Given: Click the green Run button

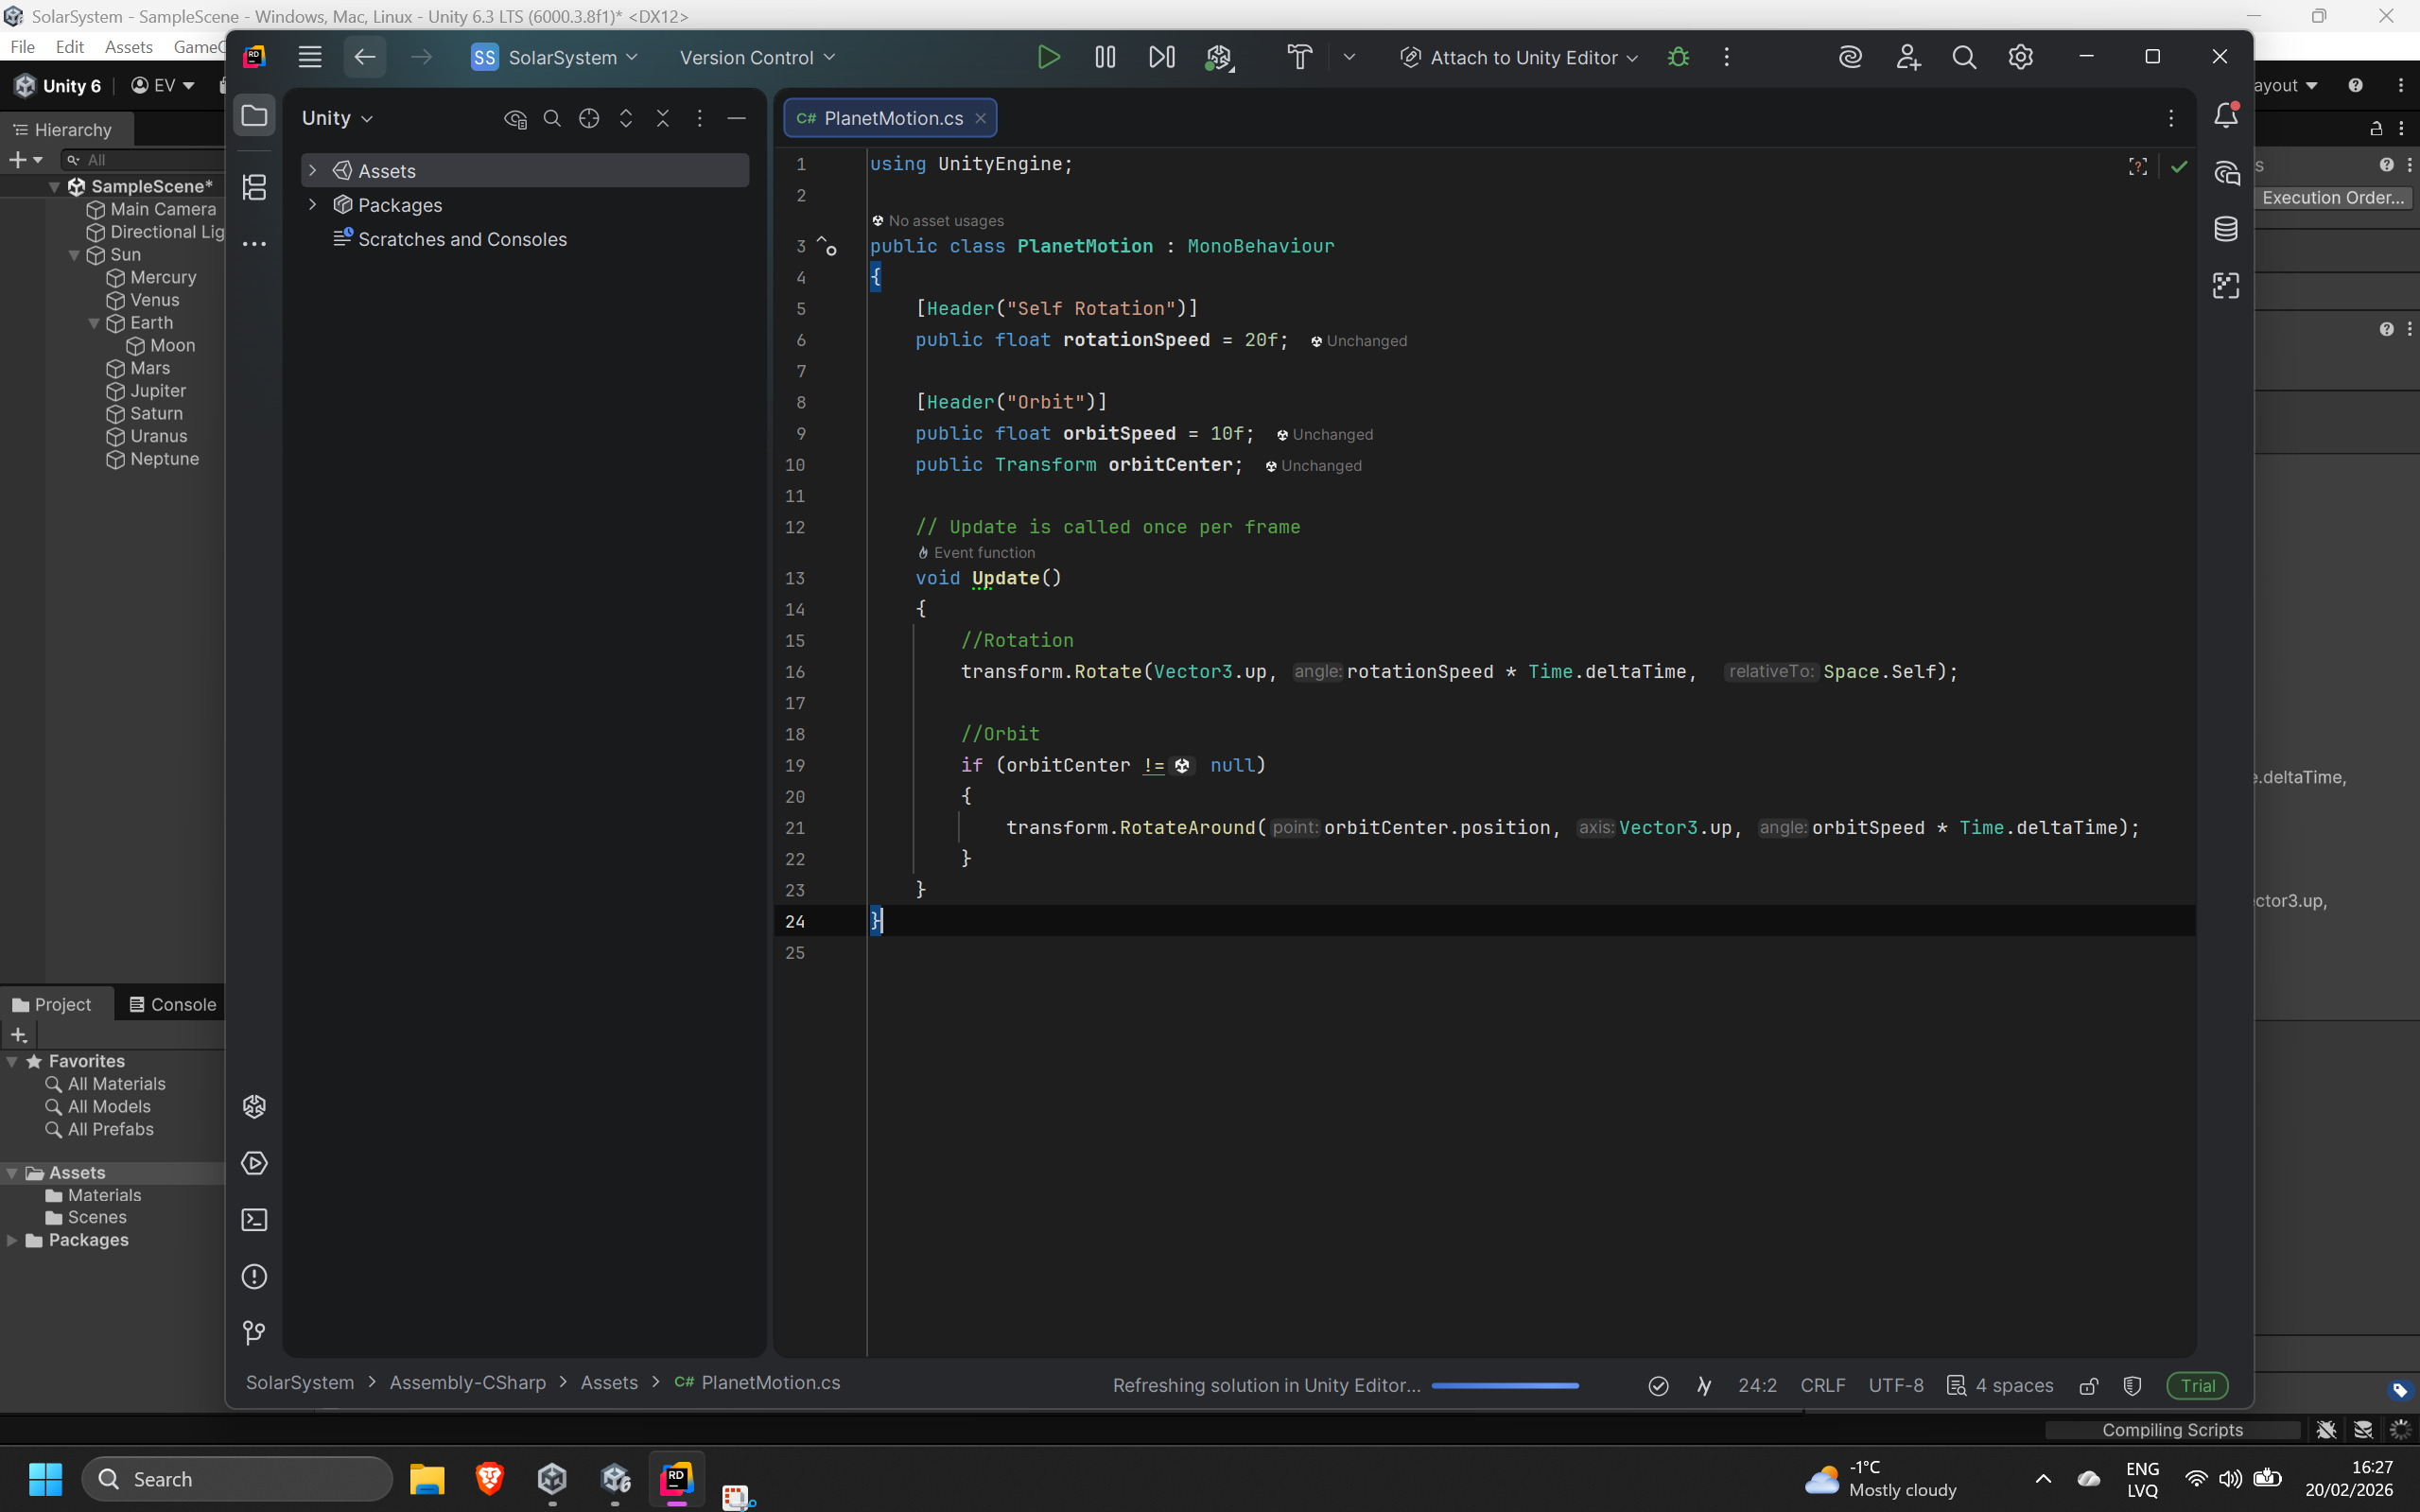Looking at the screenshot, I should tap(1048, 57).
